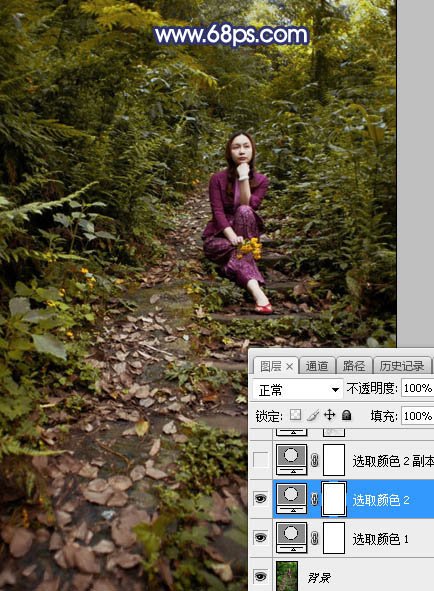Image resolution: width=434 pixels, height=591 pixels.
Task: Toggle lock position move icon
Action: click(330, 415)
